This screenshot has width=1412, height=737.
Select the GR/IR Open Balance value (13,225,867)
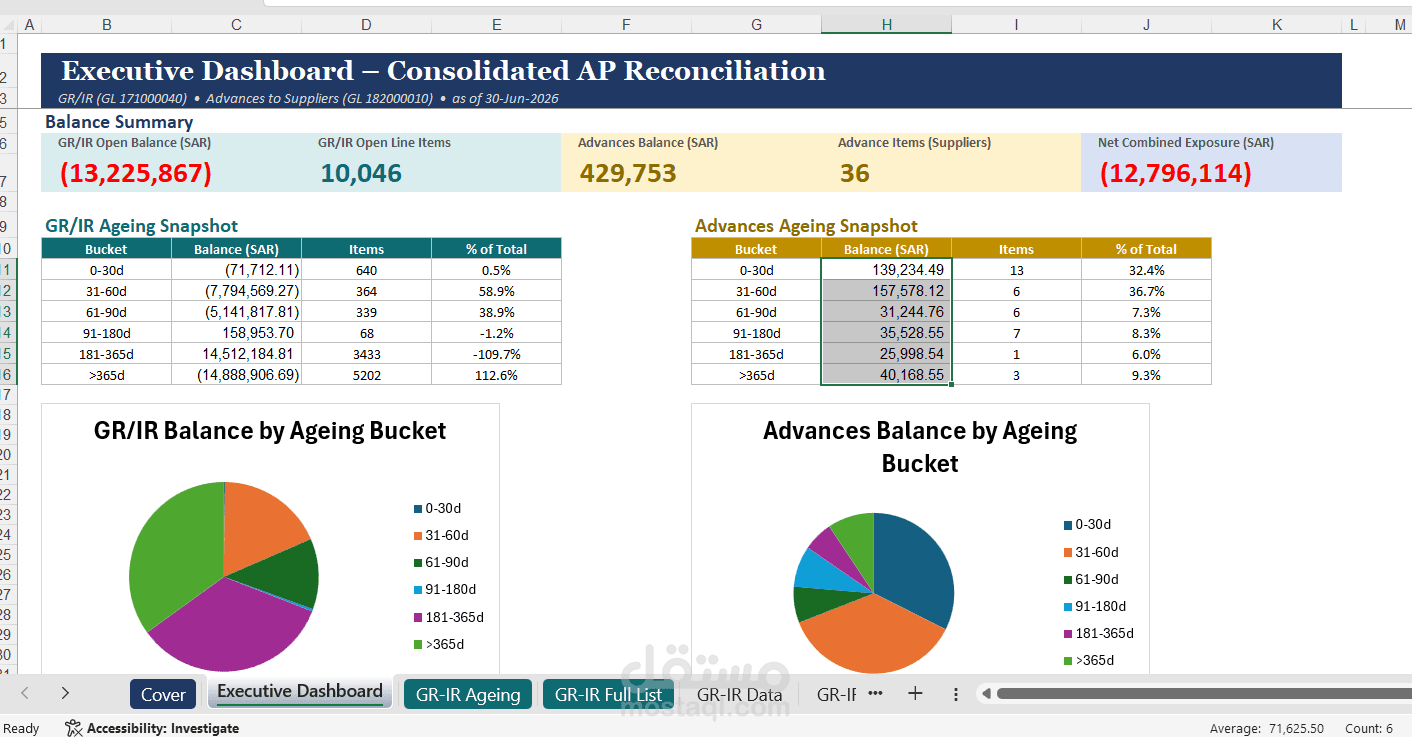click(135, 173)
